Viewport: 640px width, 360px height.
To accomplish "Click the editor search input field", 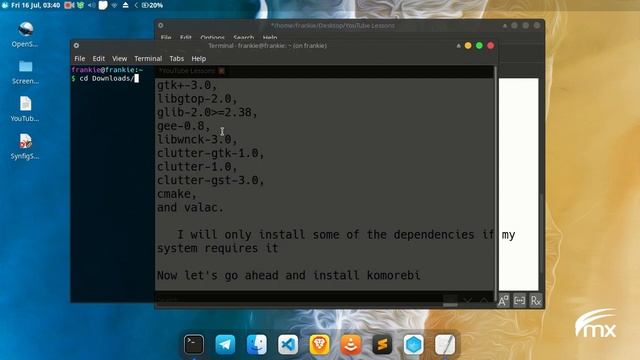I will [x=299, y=301].
